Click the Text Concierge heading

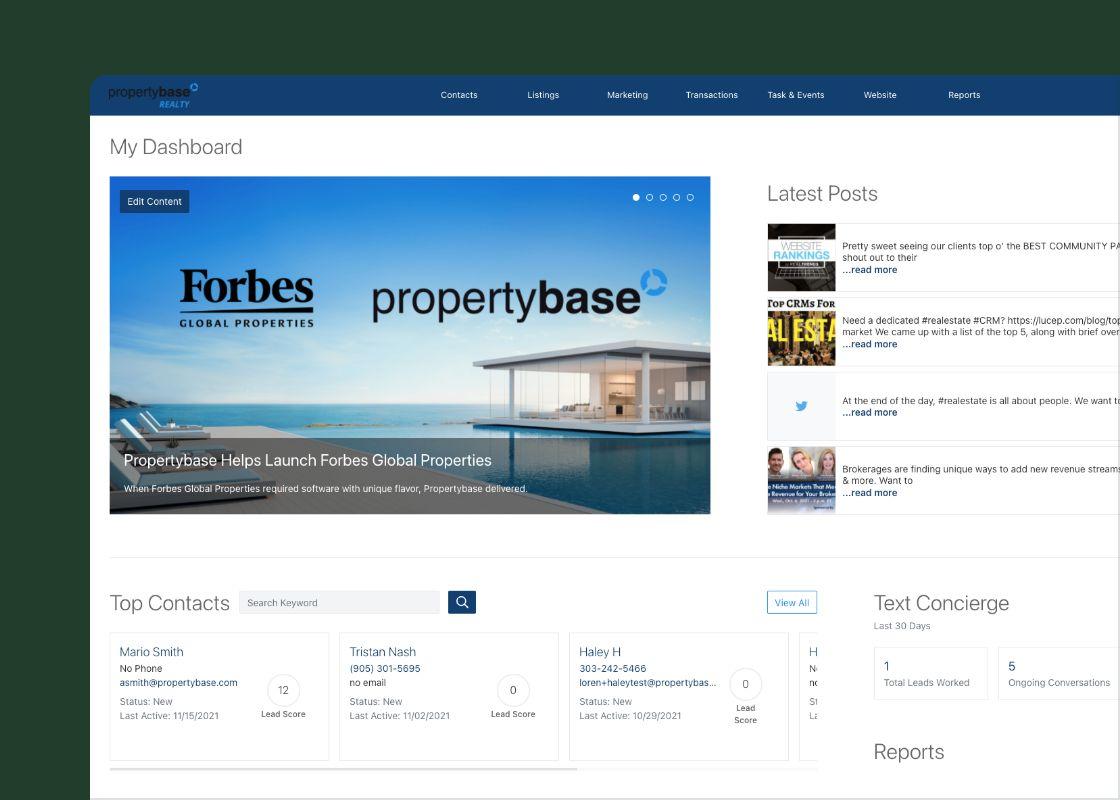[x=941, y=604]
